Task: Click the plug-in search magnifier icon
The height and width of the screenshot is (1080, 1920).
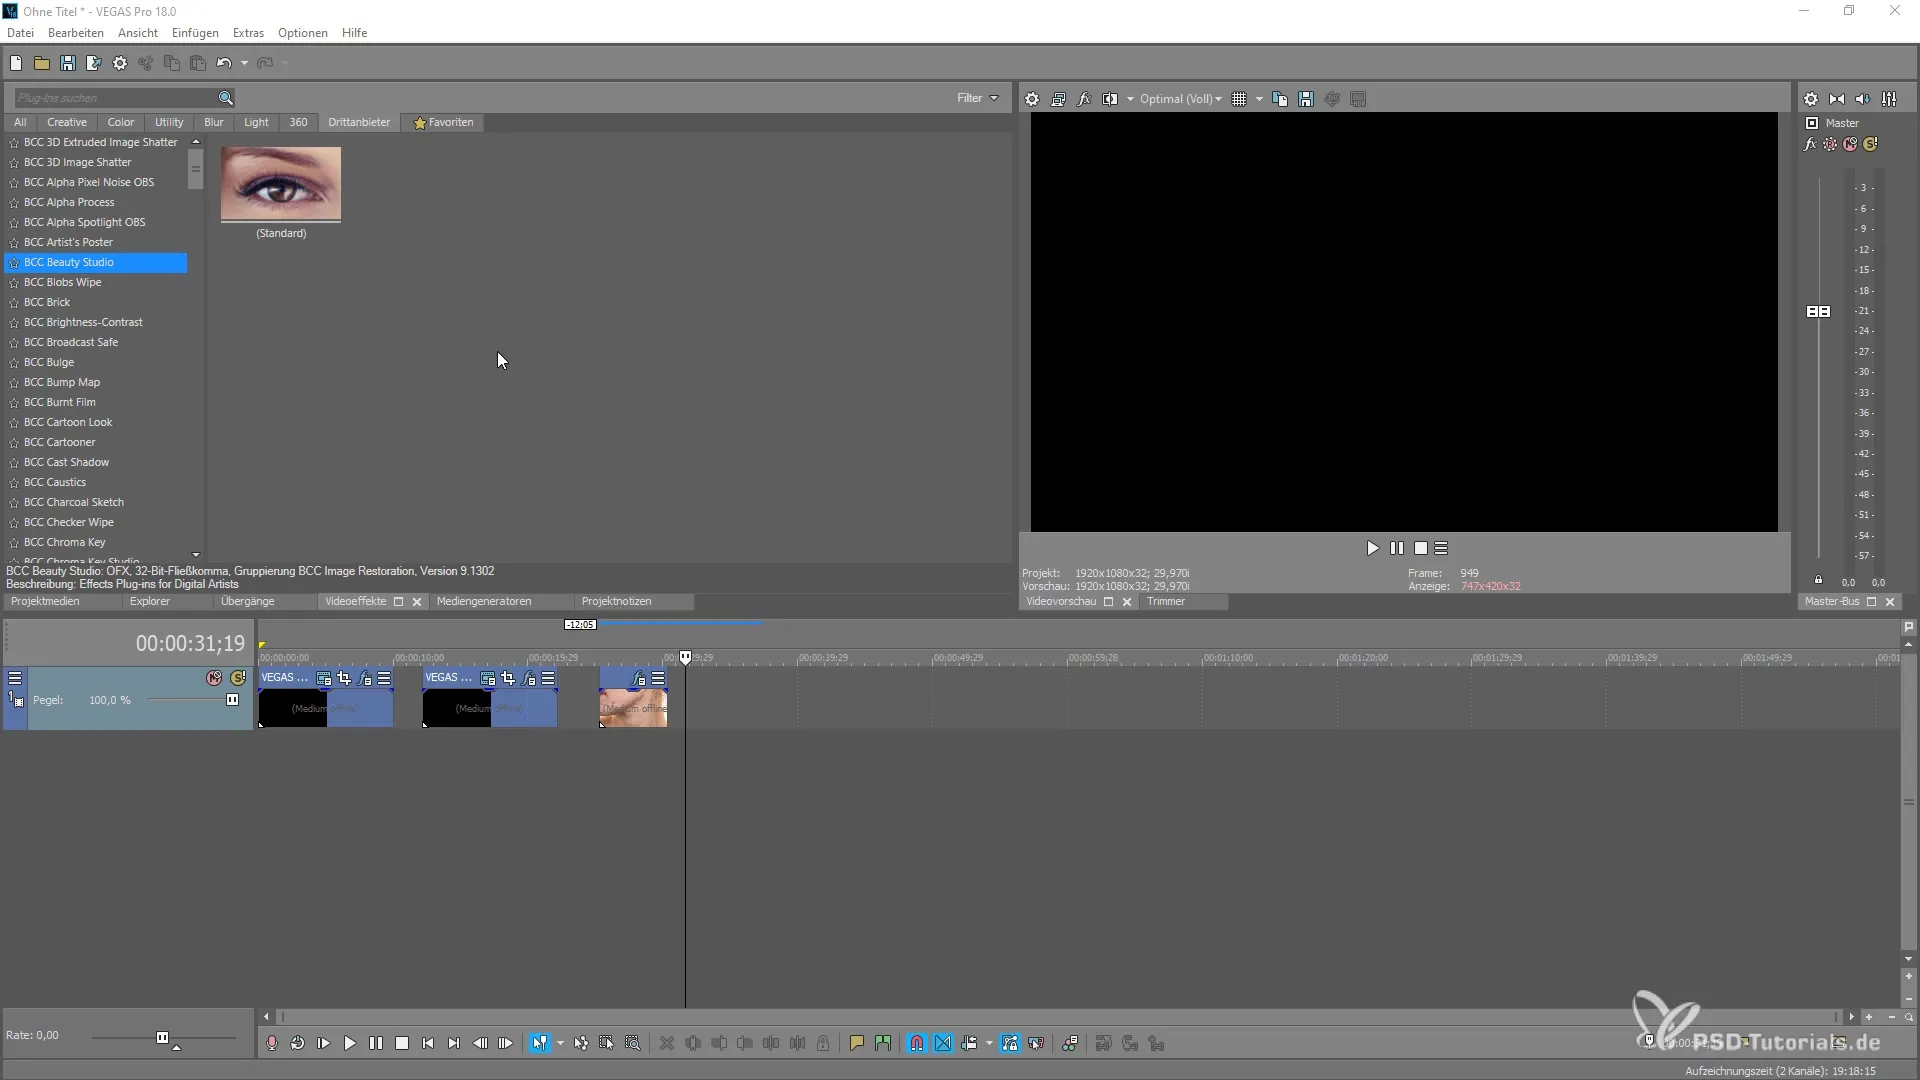Action: pyautogui.click(x=226, y=98)
